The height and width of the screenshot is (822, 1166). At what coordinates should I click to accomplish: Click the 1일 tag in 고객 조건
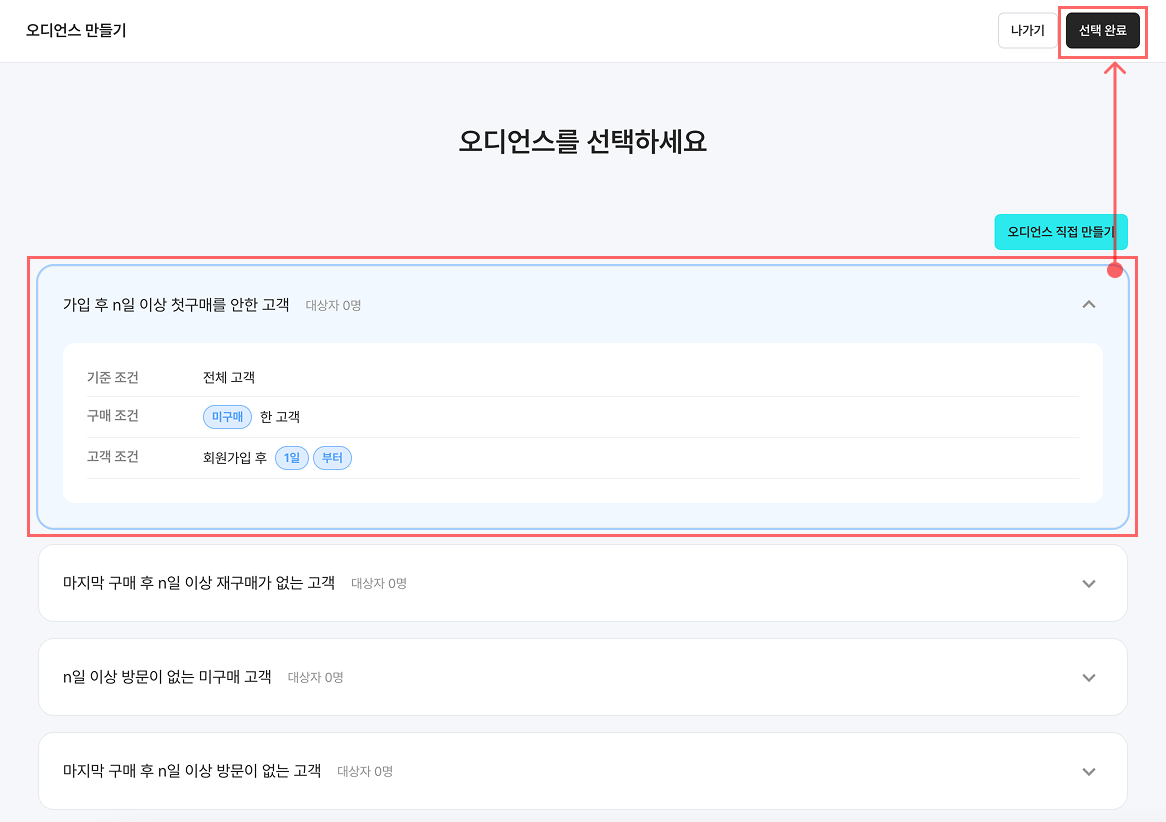[x=291, y=458]
